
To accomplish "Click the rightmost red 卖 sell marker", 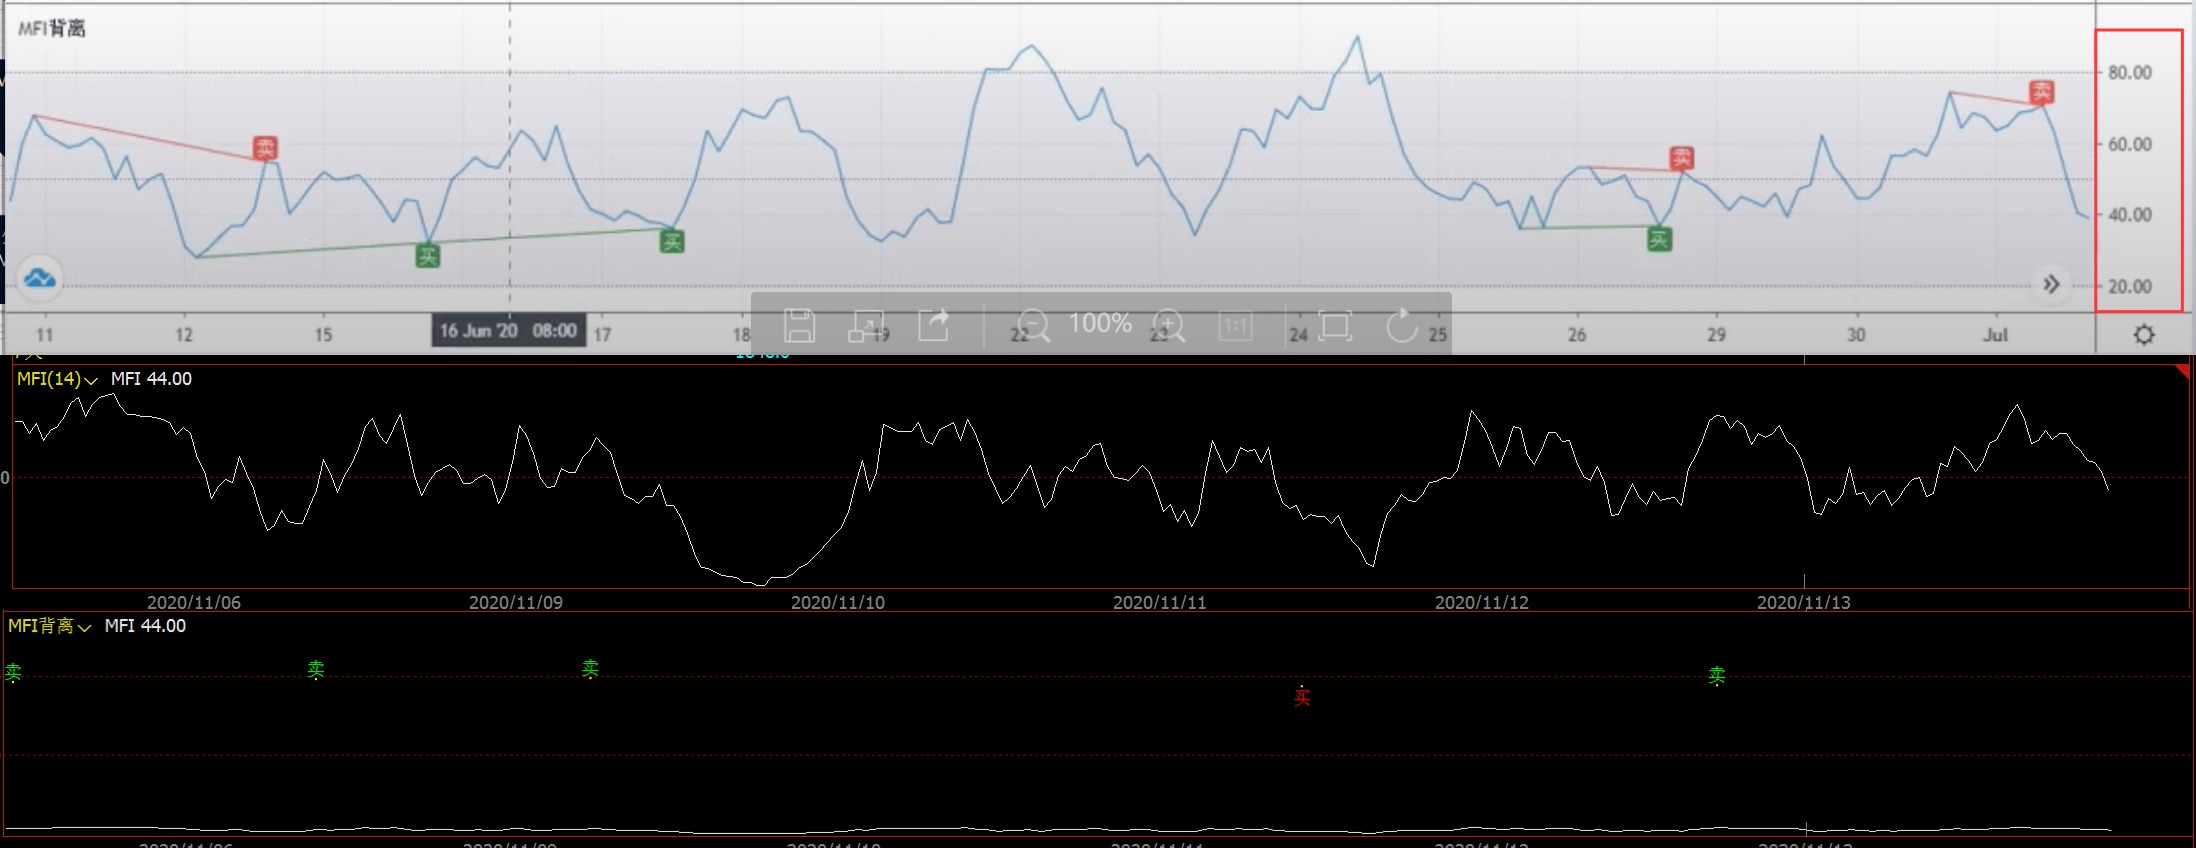I will coord(2041,92).
